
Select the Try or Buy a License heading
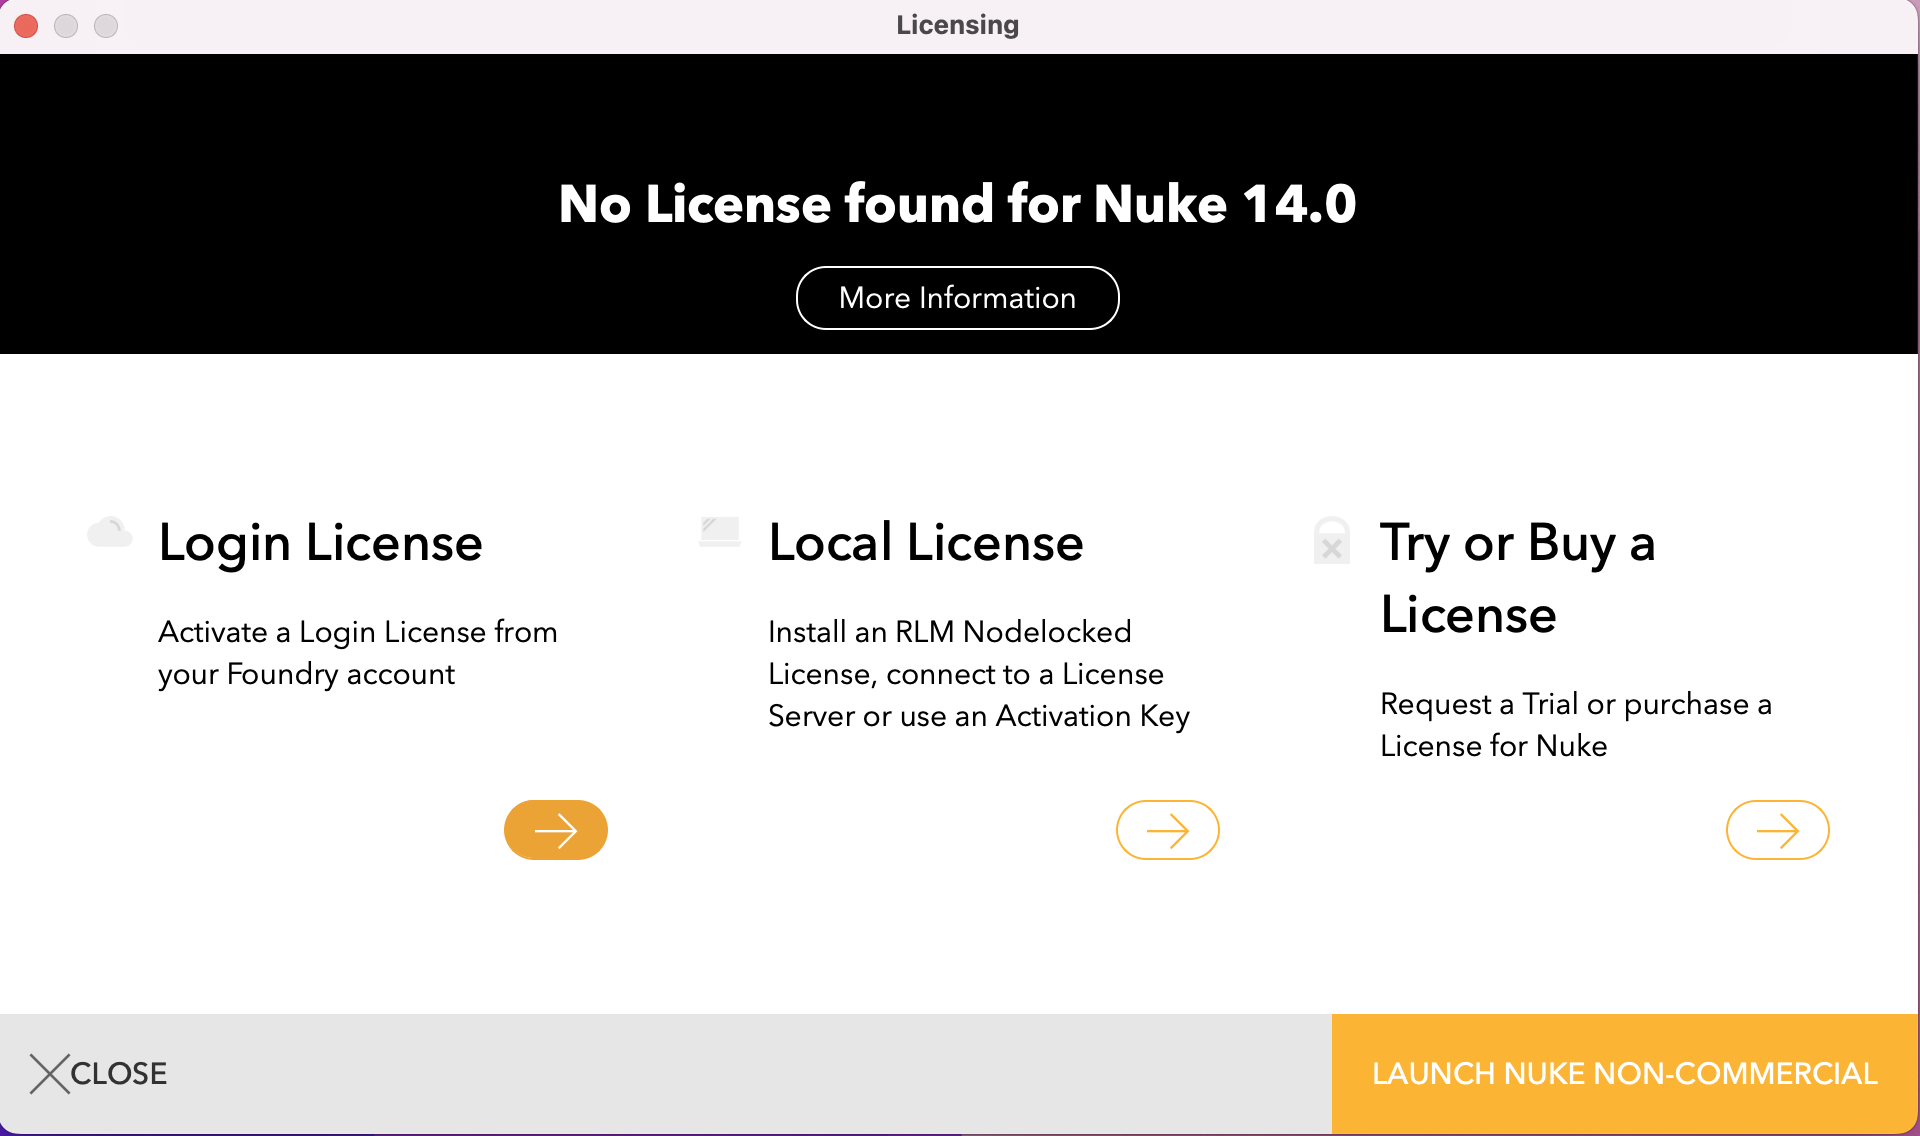click(1517, 578)
